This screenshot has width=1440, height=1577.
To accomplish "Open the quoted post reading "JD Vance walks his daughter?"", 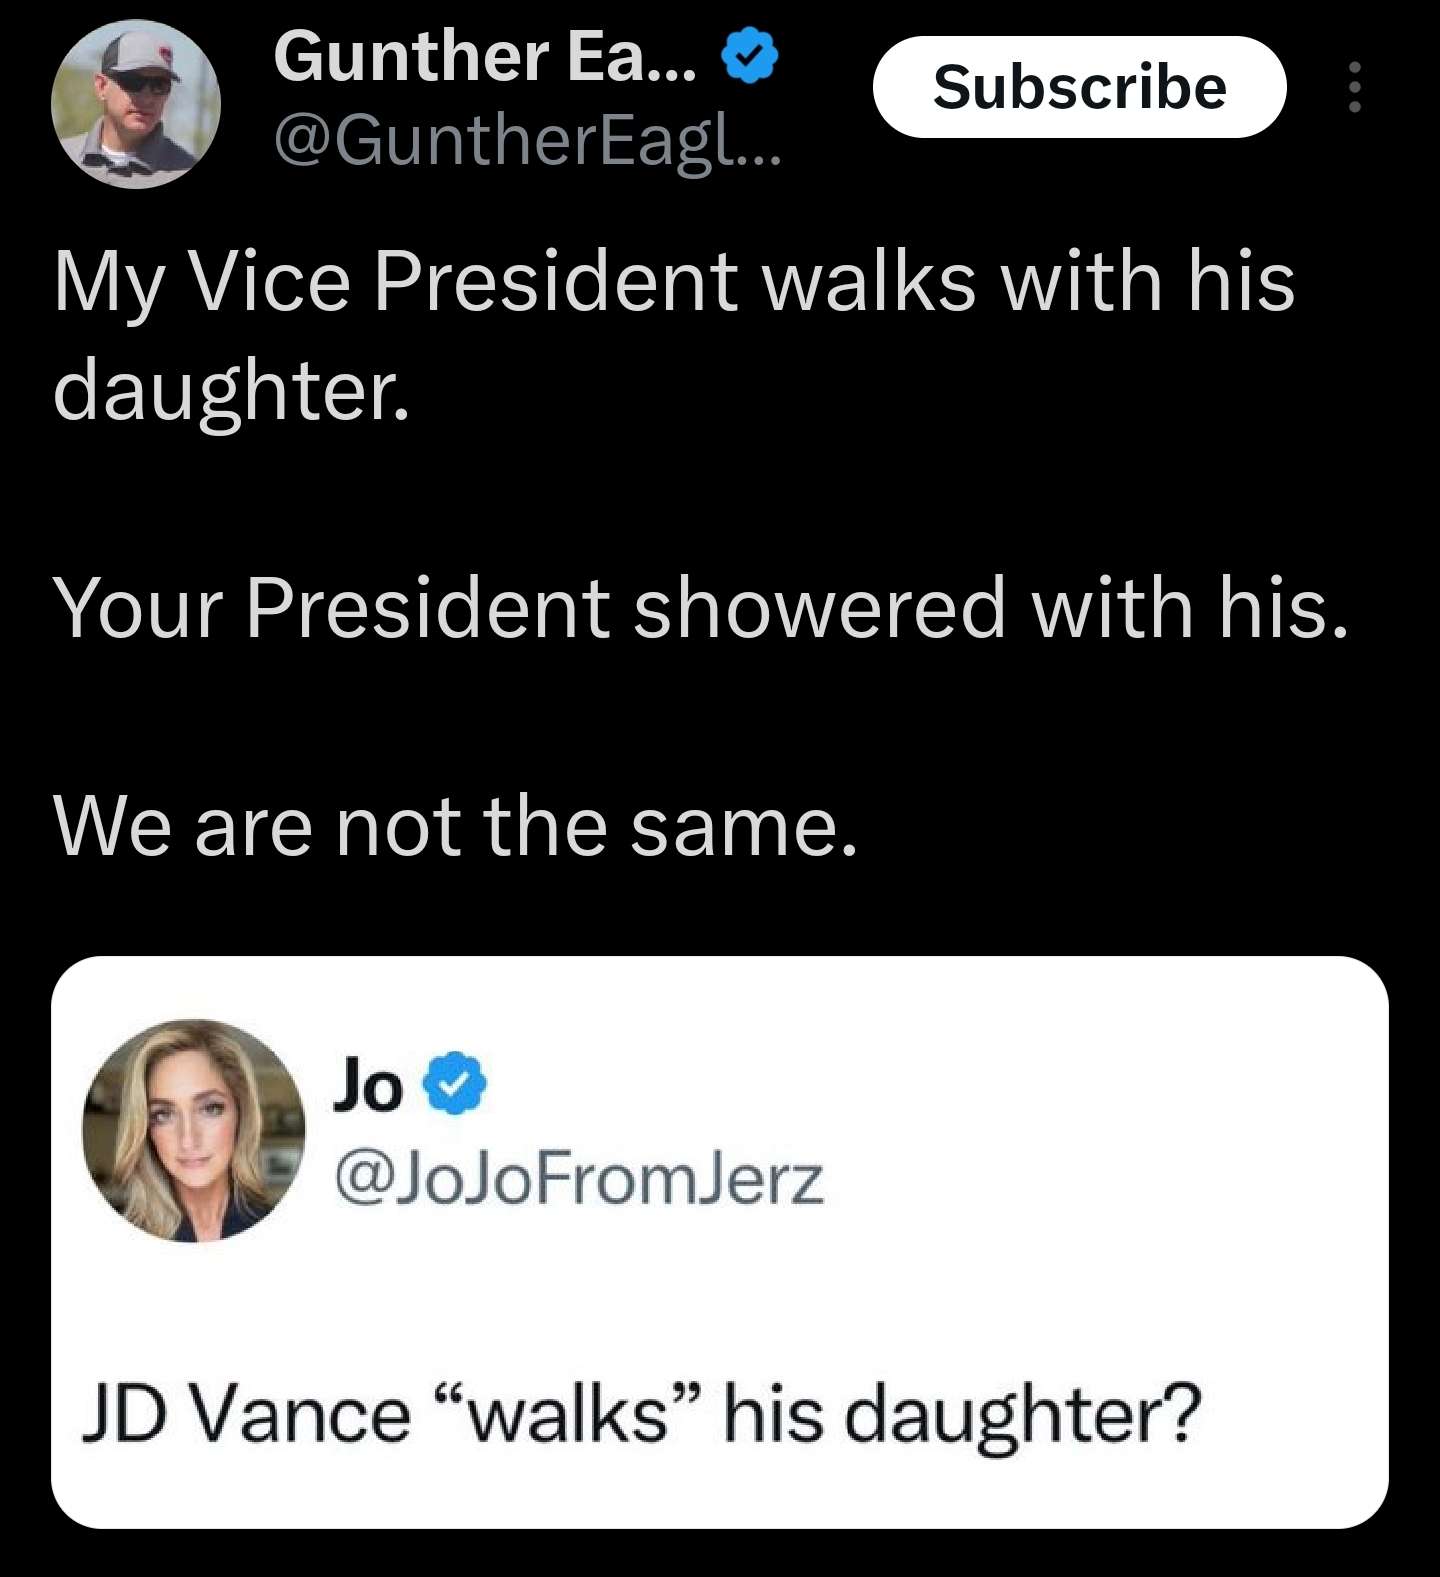I will (640, 1414).
